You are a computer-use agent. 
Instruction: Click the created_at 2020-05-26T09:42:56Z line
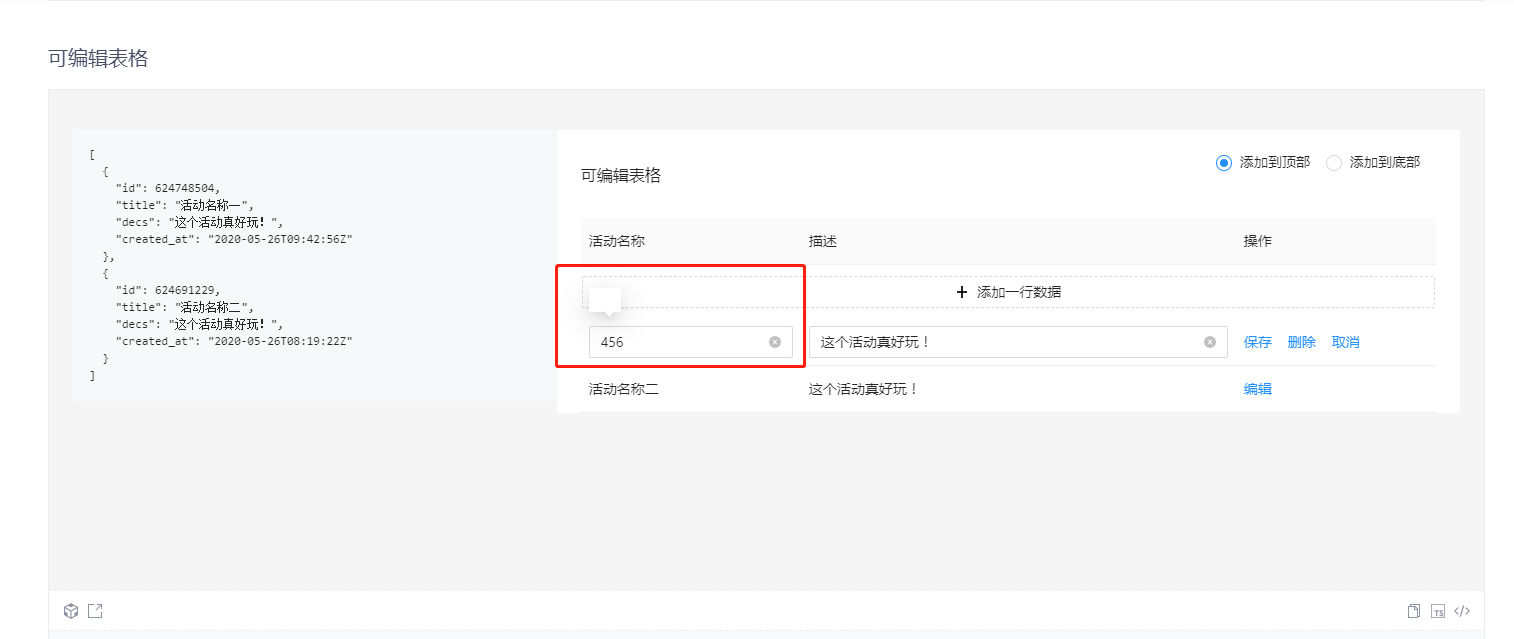pyautogui.click(x=234, y=239)
